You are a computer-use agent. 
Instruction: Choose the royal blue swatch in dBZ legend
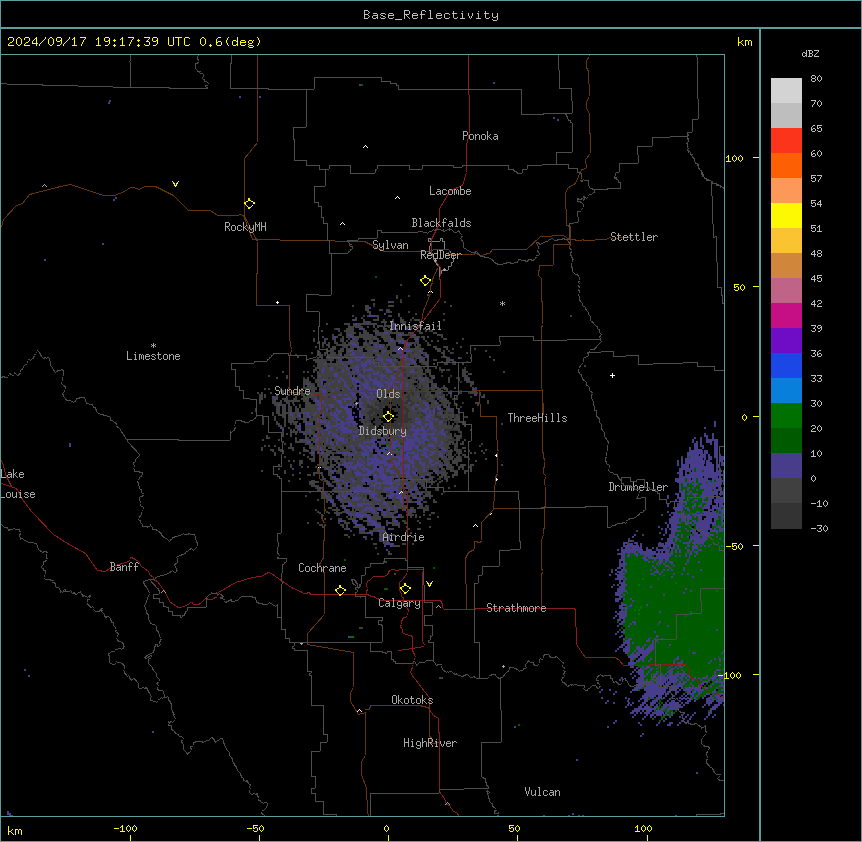click(x=786, y=365)
